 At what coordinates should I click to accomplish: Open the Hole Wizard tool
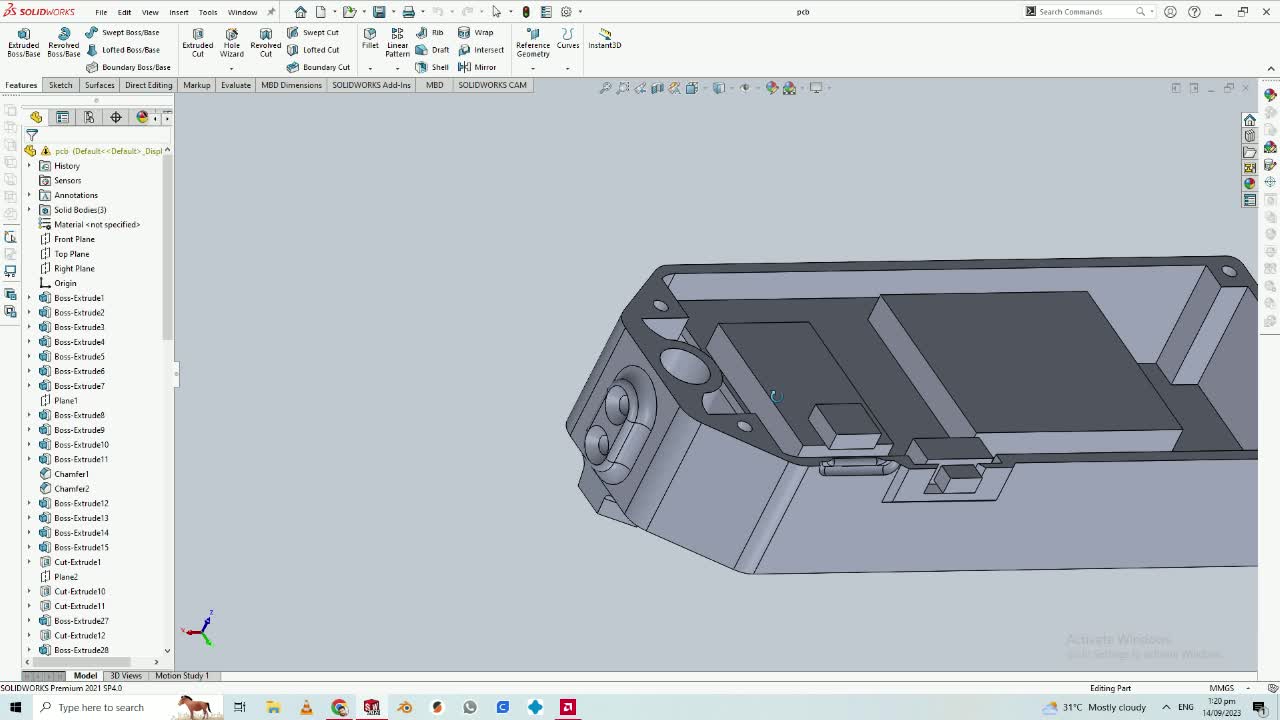231,42
